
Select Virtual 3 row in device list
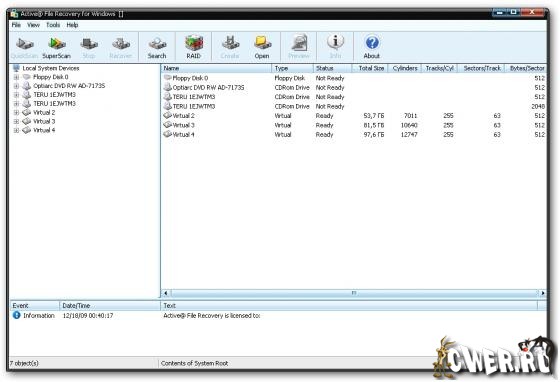click(x=354, y=125)
